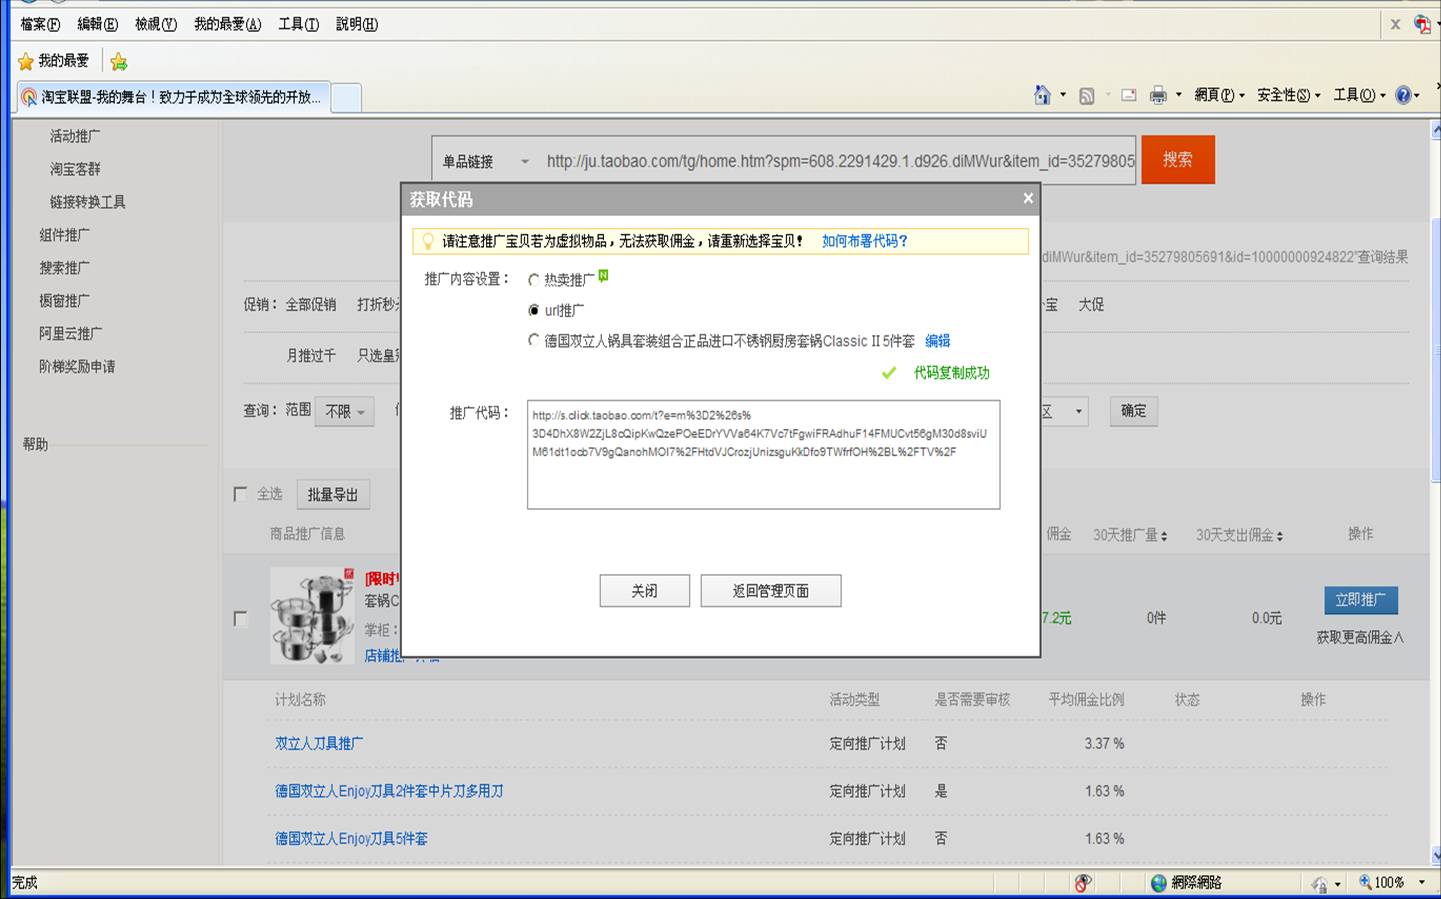Click the add to favorites bar icon

tap(119, 62)
